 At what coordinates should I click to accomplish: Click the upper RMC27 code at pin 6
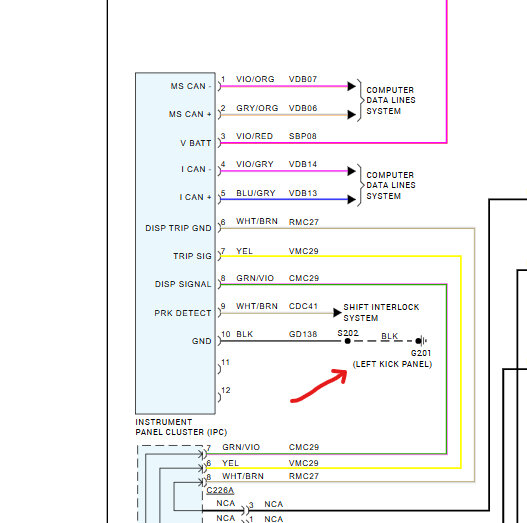[x=304, y=222]
